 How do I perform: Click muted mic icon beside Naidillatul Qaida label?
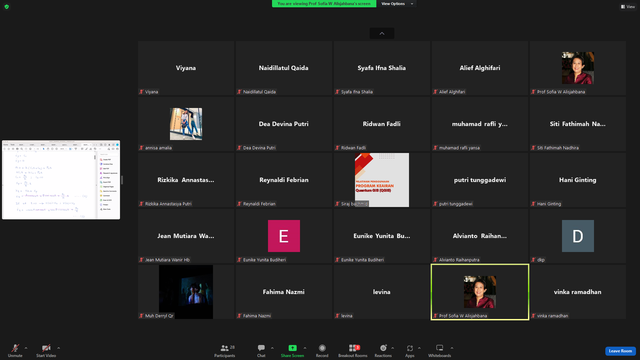click(x=239, y=92)
